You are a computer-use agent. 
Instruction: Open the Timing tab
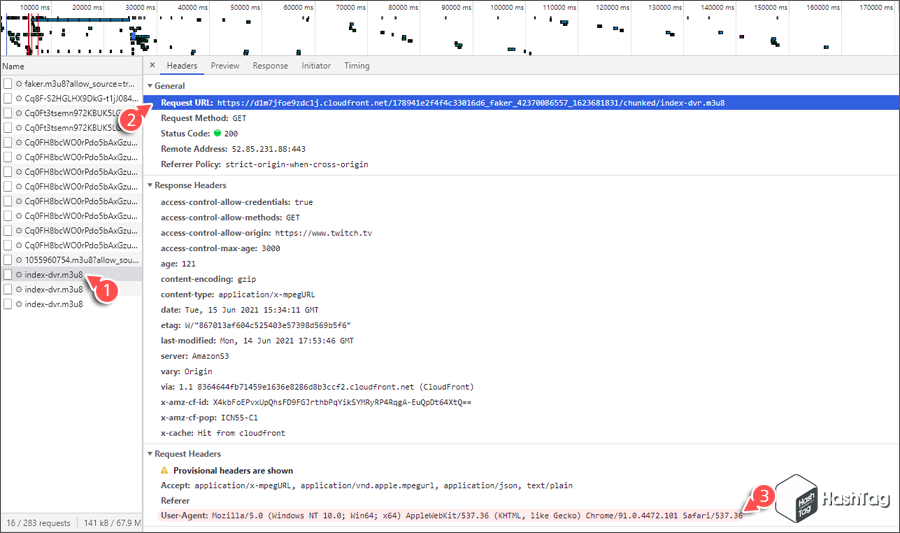[x=357, y=65]
